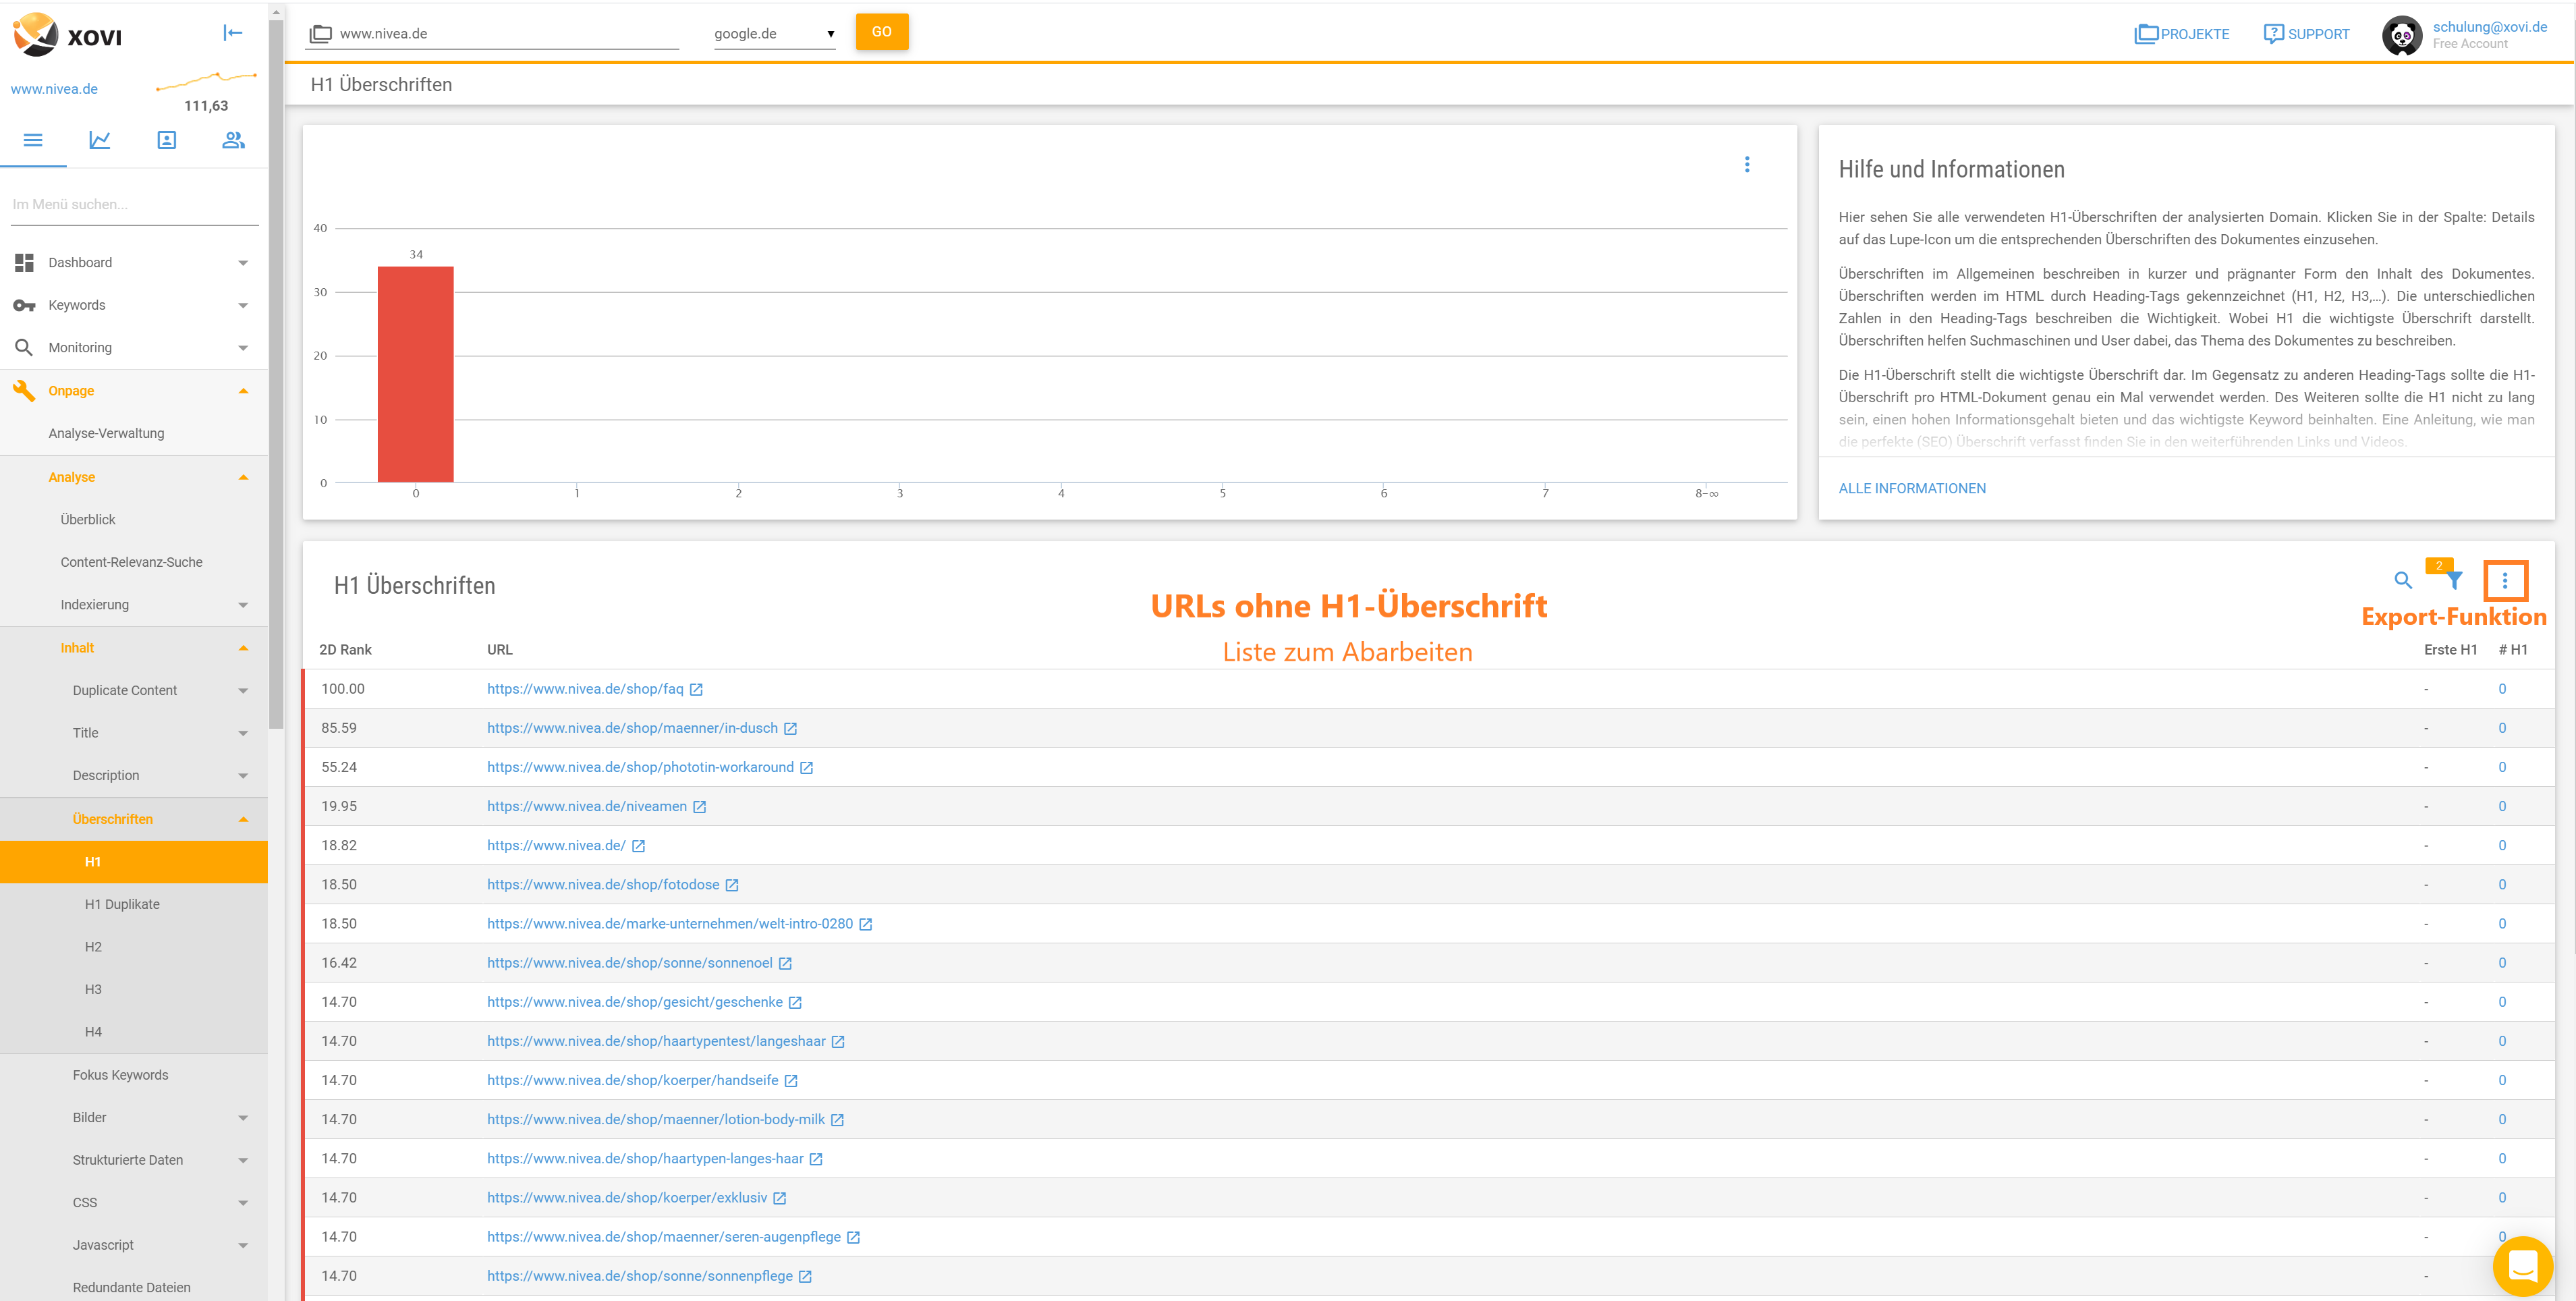Open external icon for www.nivea.de/ homepage
This screenshot has width=2576, height=1301.
(638, 846)
